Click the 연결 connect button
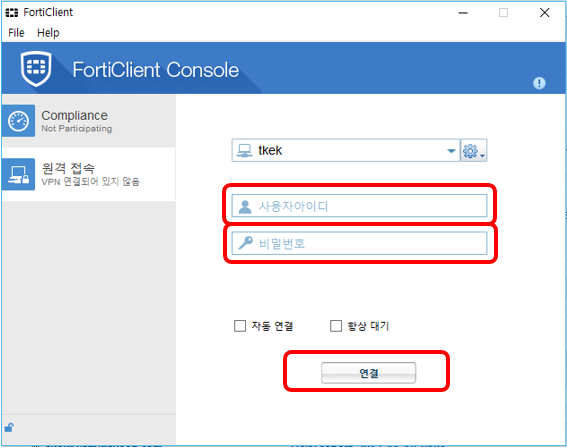This screenshot has height=448, width=567. pyautogui.click(x=368, y=373)
